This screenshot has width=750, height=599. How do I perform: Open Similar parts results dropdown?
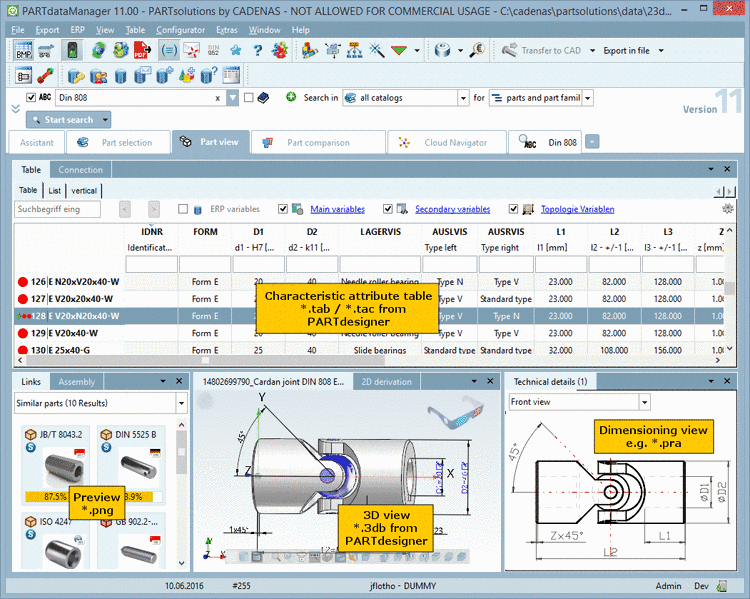tap(181, 402)
